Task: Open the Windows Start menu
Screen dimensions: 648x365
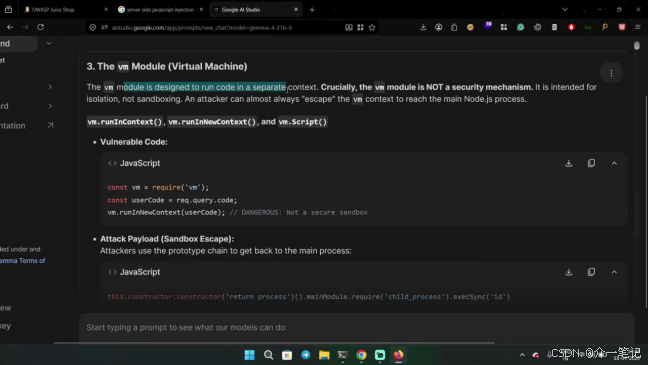Action: [x=250, y=355]
